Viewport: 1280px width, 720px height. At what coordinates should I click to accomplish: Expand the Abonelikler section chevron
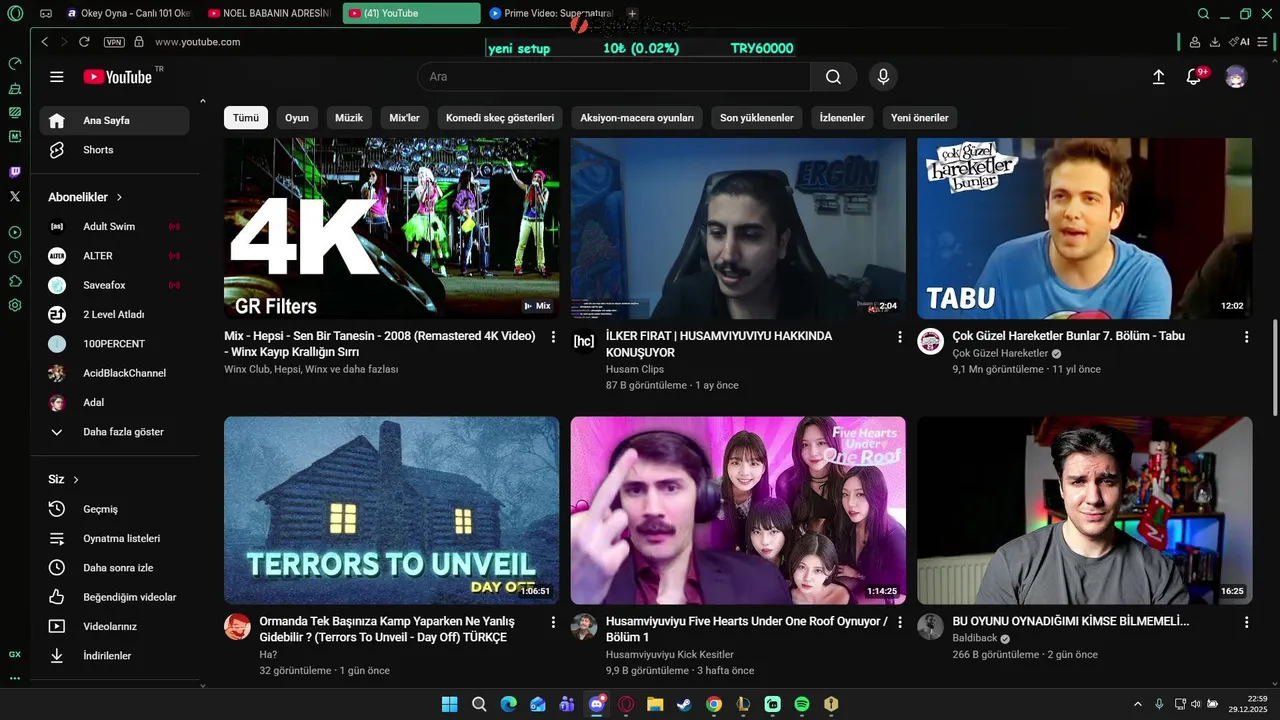[119, 197]
